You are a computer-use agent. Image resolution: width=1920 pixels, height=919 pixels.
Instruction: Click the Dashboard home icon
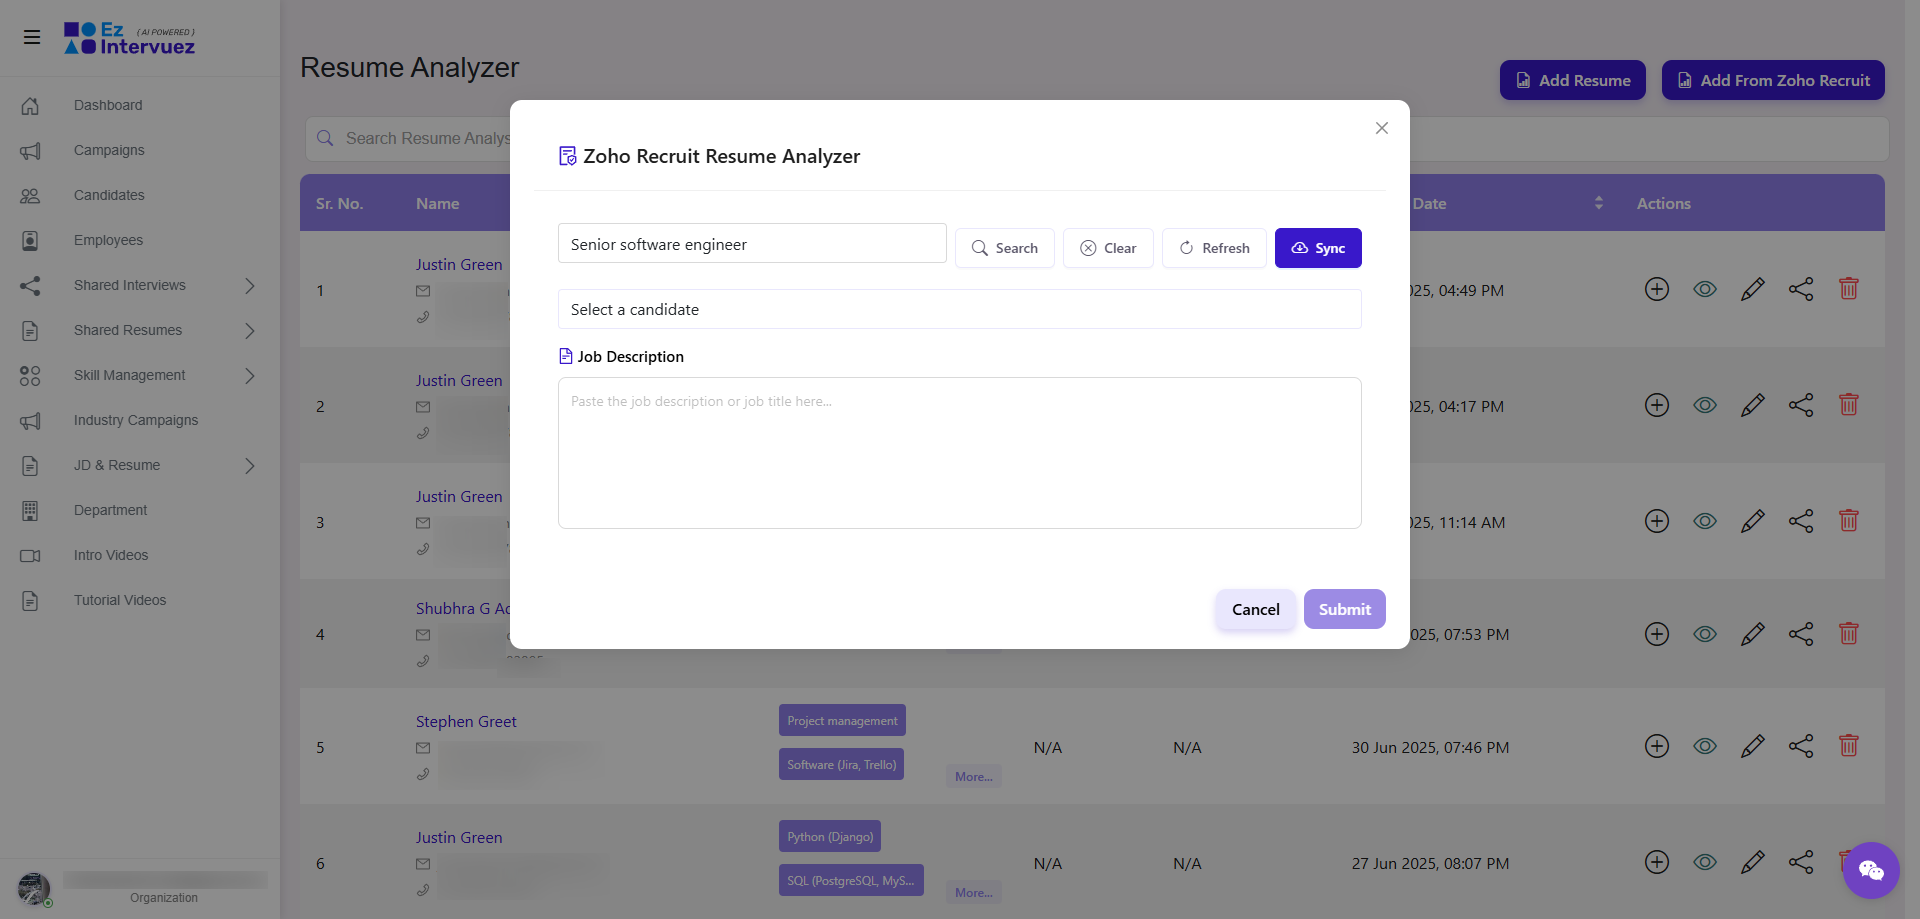click(30, 106)
